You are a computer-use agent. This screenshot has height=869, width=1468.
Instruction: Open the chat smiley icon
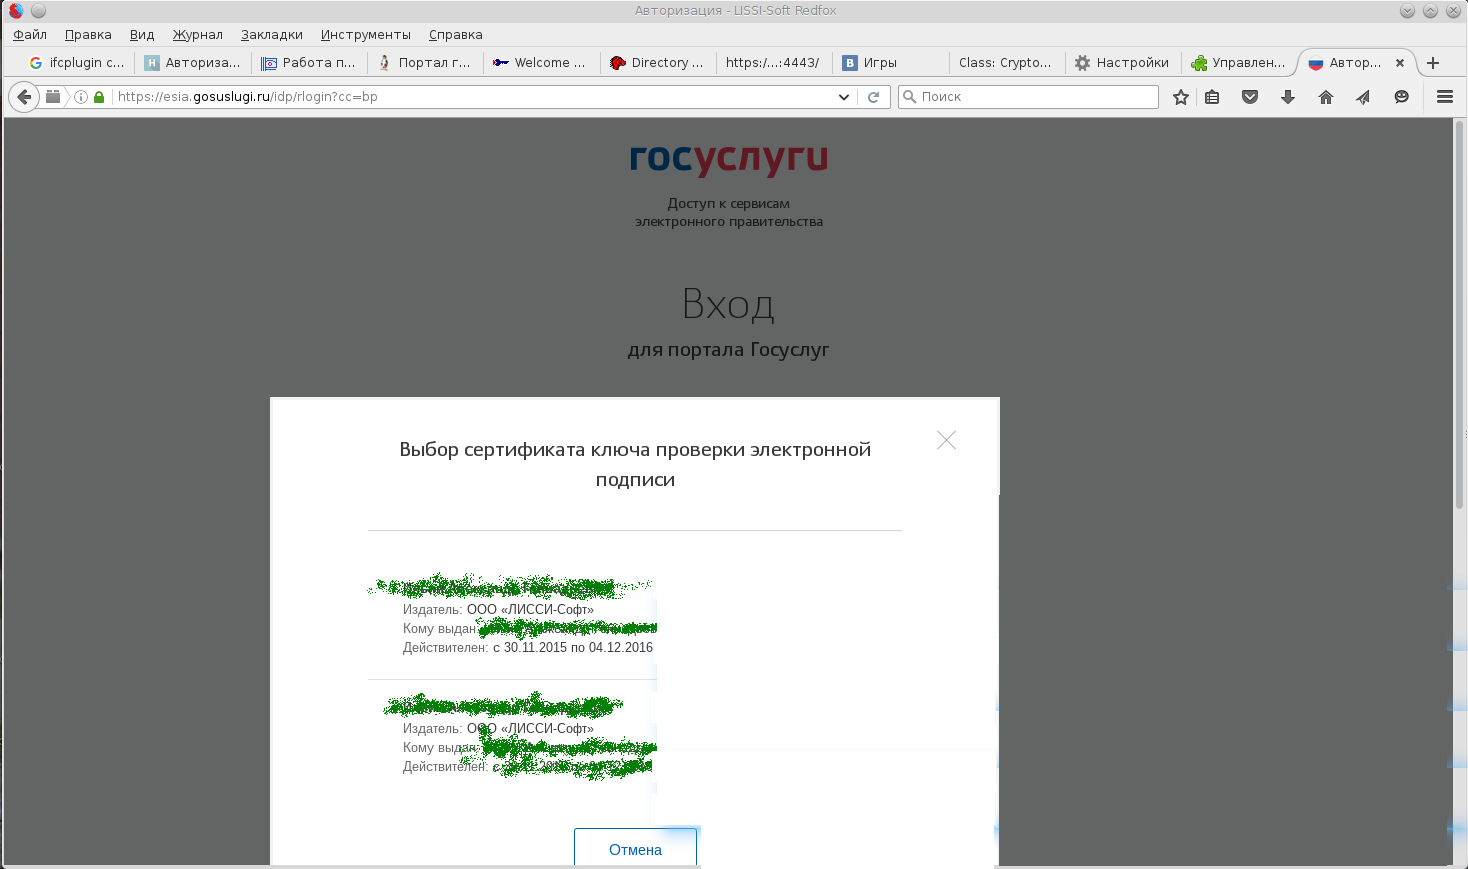point(1402,97)
